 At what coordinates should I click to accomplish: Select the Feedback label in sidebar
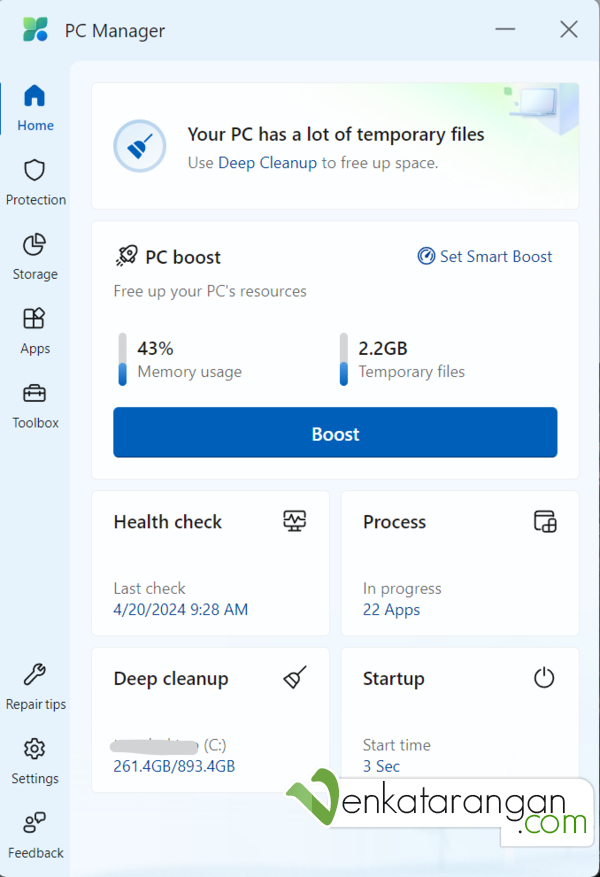[36, 853]
